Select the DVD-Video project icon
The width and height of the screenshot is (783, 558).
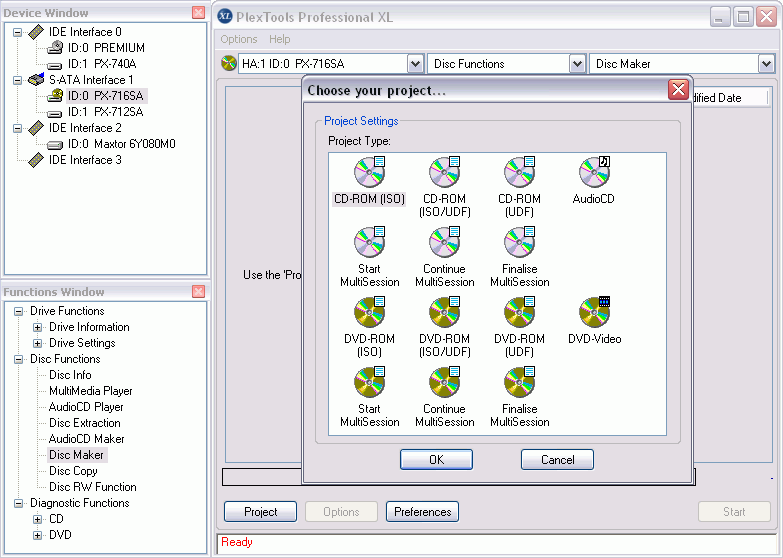point(594,311)
